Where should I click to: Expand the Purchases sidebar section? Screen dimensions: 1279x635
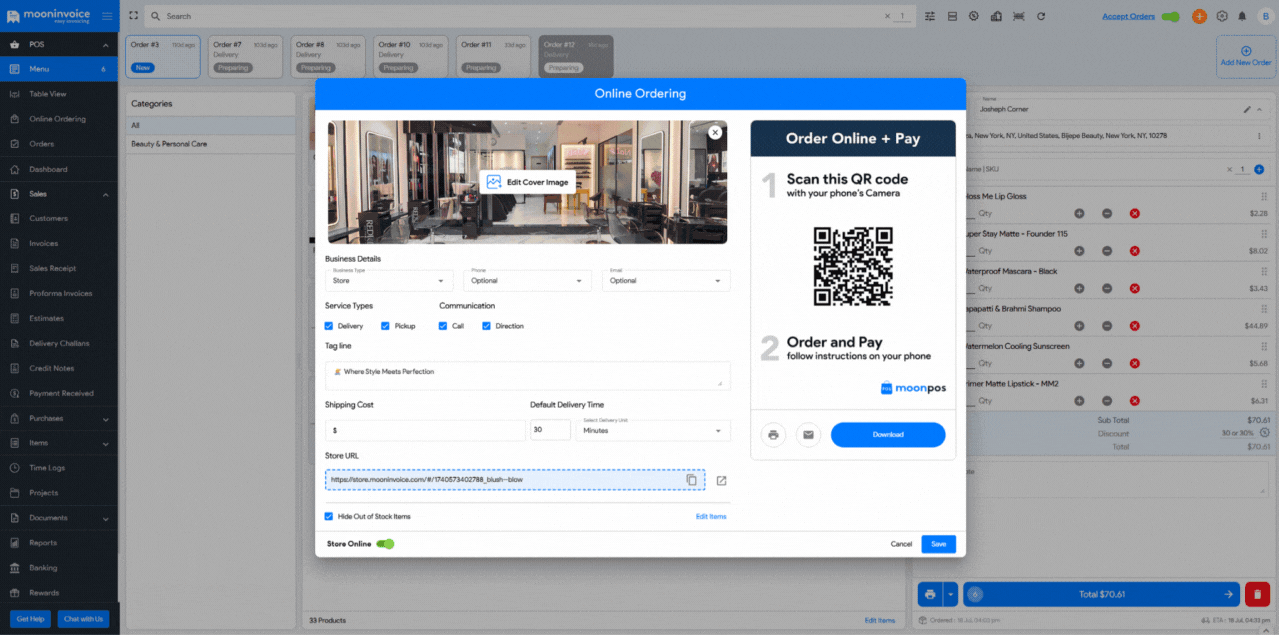[x=106, y=418]
